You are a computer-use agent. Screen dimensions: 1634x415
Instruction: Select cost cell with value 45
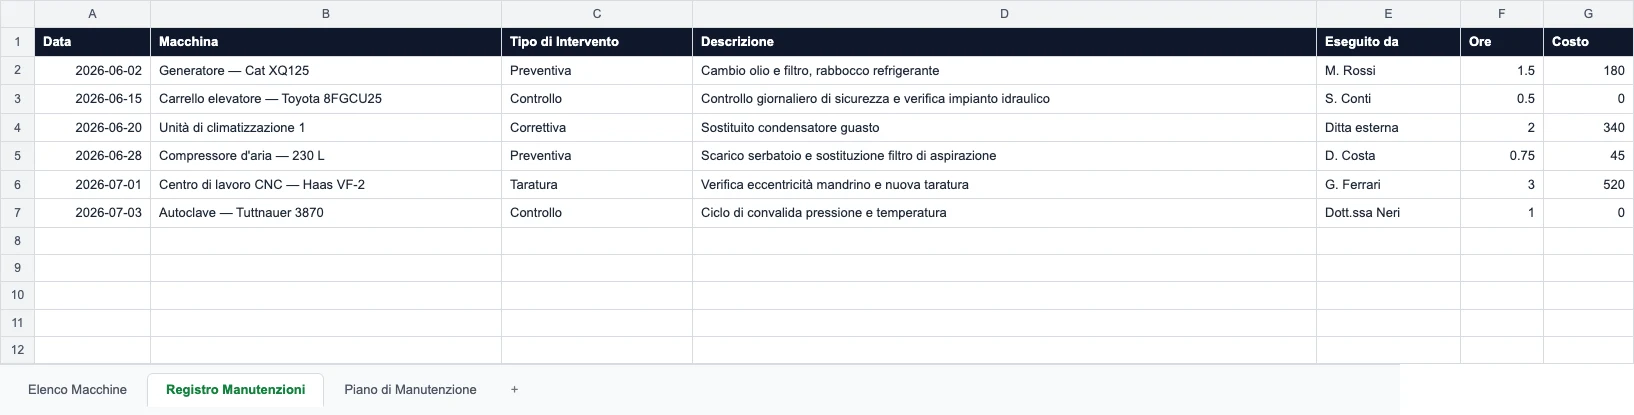pos(1589,156)
